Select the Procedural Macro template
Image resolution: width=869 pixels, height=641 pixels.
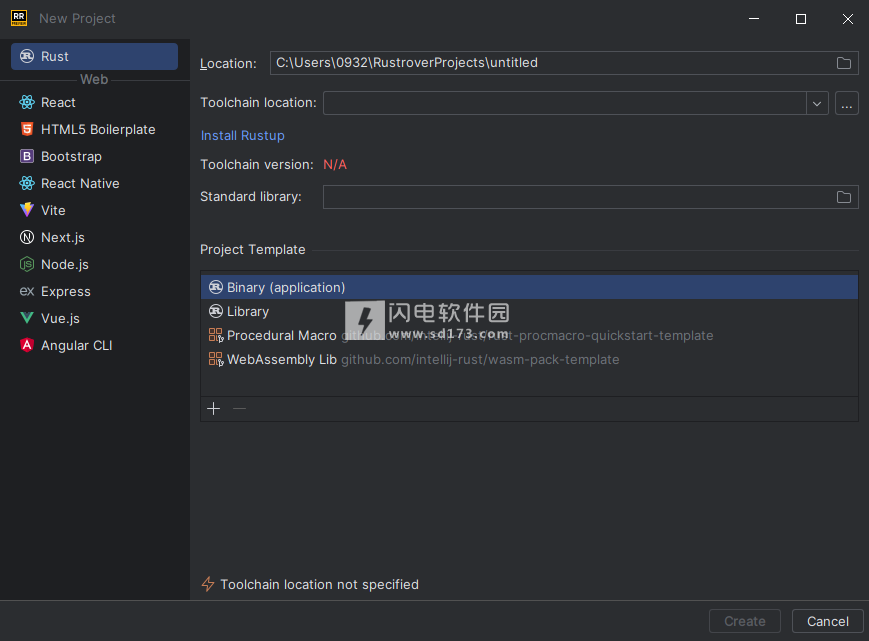click(x=529, y=336)
